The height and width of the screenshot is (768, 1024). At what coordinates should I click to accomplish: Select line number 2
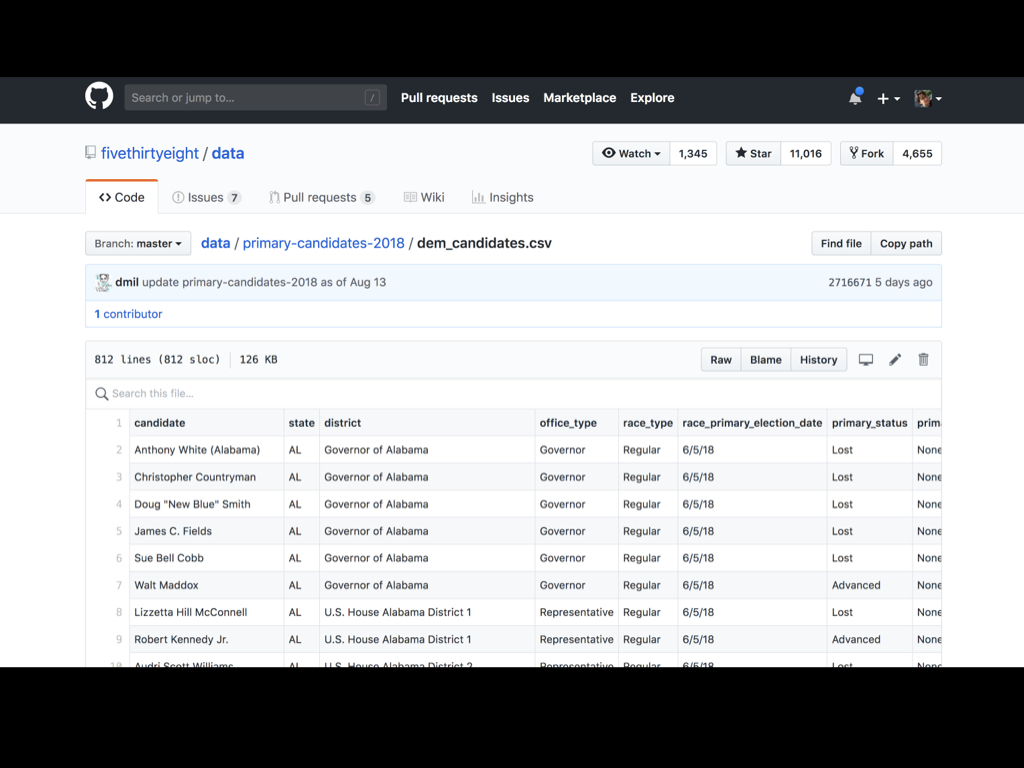click(119, 450)
